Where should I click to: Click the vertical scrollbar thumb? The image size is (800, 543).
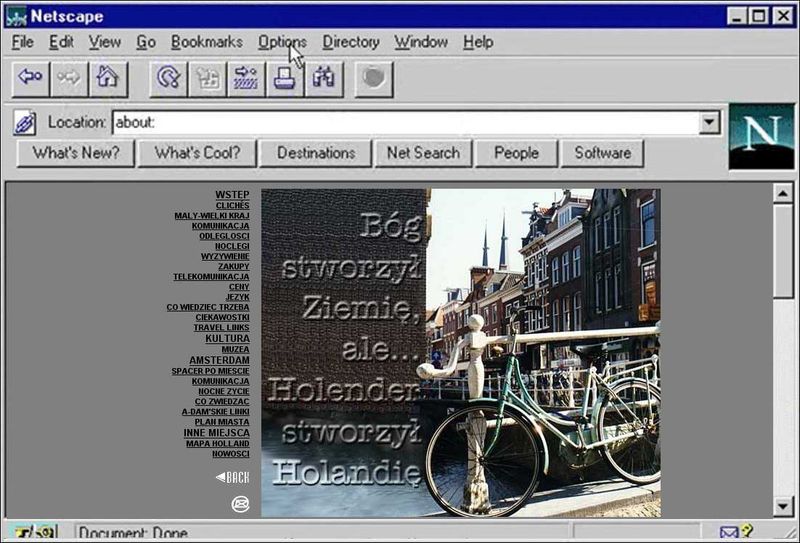(x=783, y=251)
